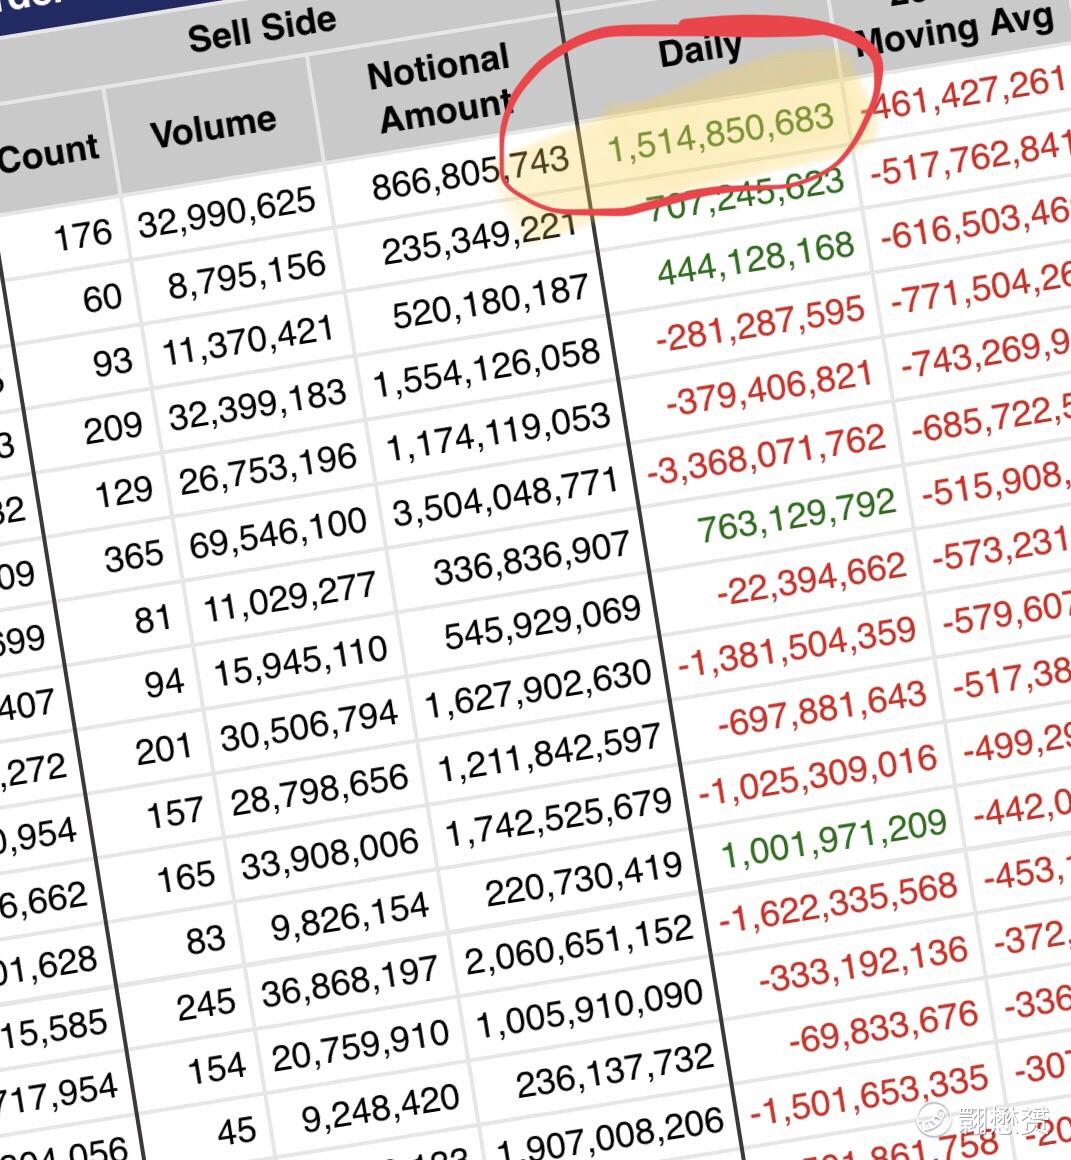The image size is (1071, 1160).
Task: Select daily value -379,406,821
Action: 770,388
